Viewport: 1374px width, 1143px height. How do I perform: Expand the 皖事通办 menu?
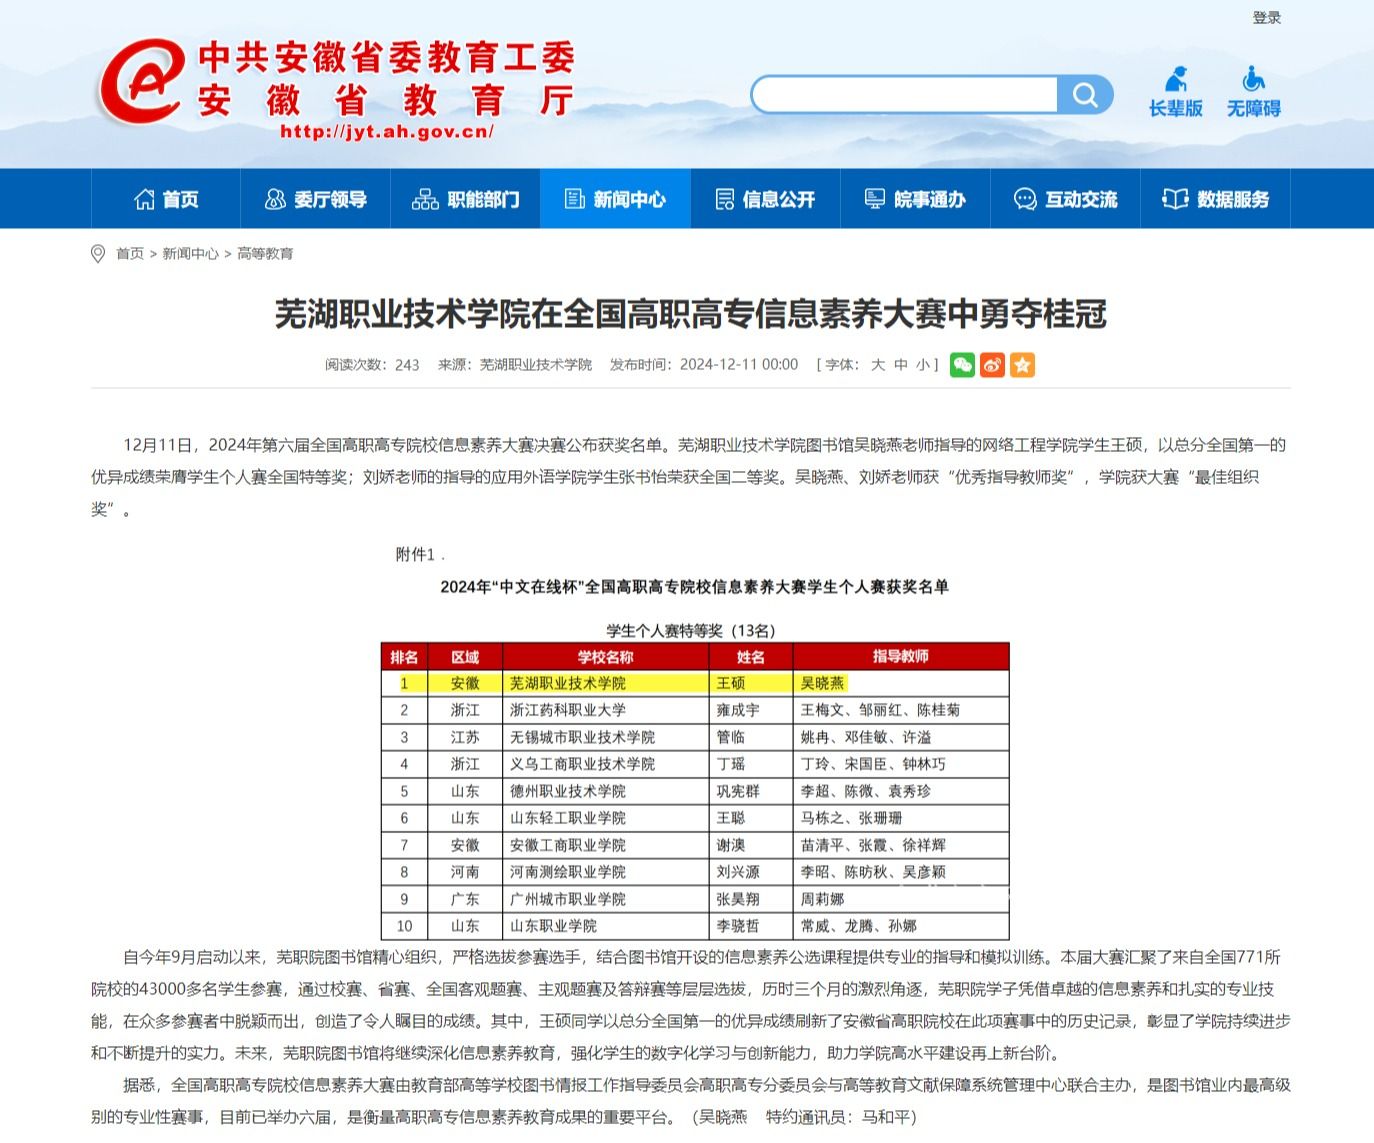915,199
